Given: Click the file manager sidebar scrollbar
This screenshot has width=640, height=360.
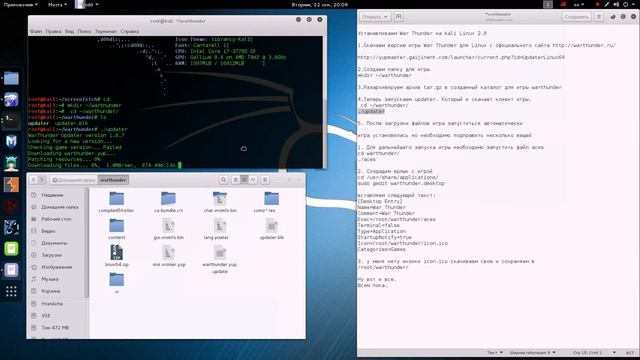Looking at the screenshot, I should click(x=86, y=243).
